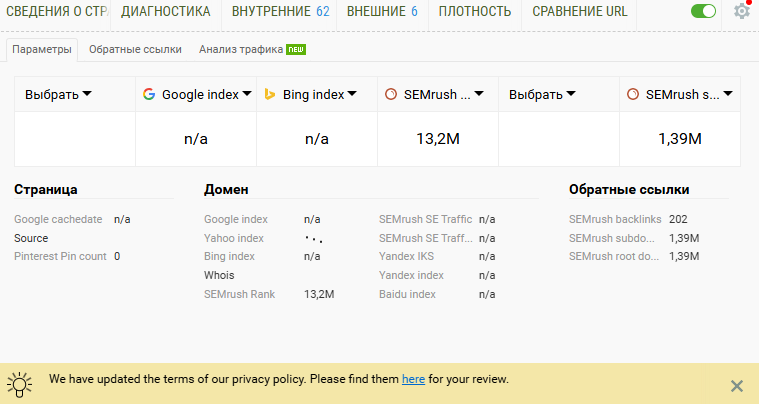The height and width of the screenshot is (404, 759).
Task: Click the Source link under Страница
Action: (31, 238)
